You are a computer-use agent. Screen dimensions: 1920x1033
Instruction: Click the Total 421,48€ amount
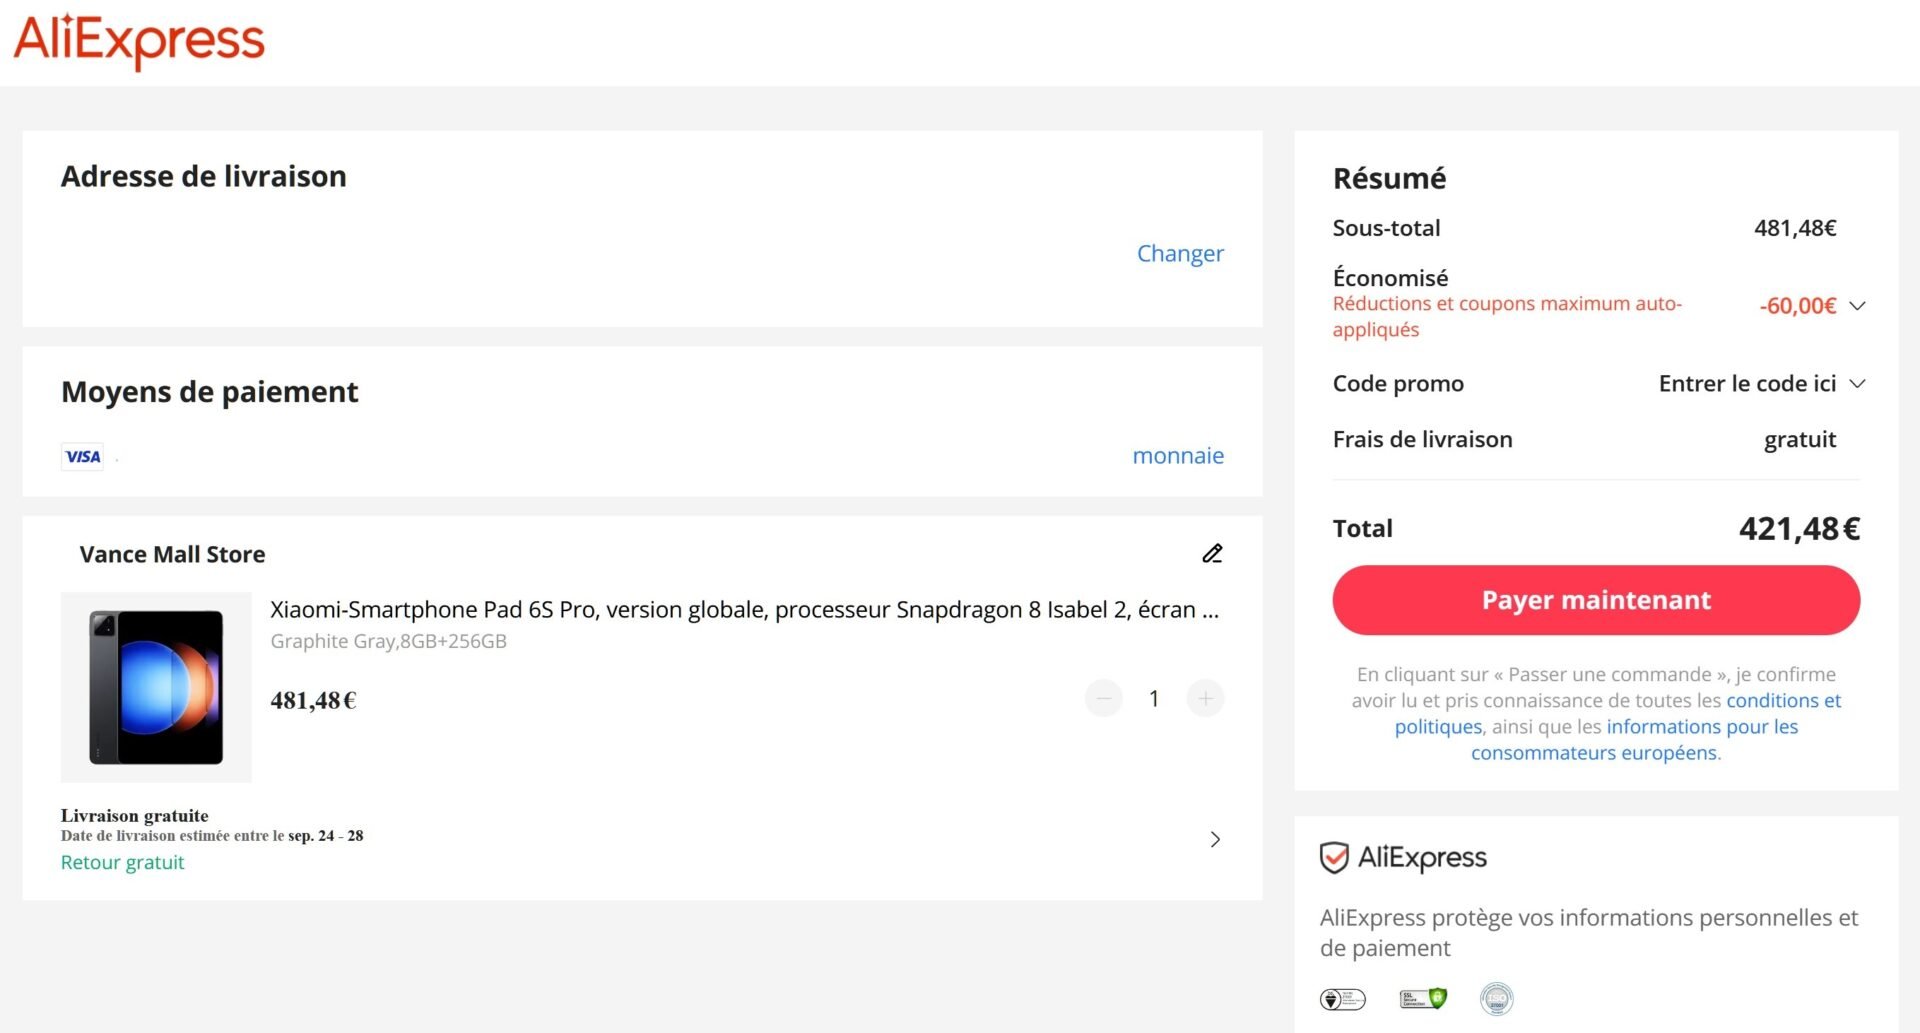[1799, 529]
